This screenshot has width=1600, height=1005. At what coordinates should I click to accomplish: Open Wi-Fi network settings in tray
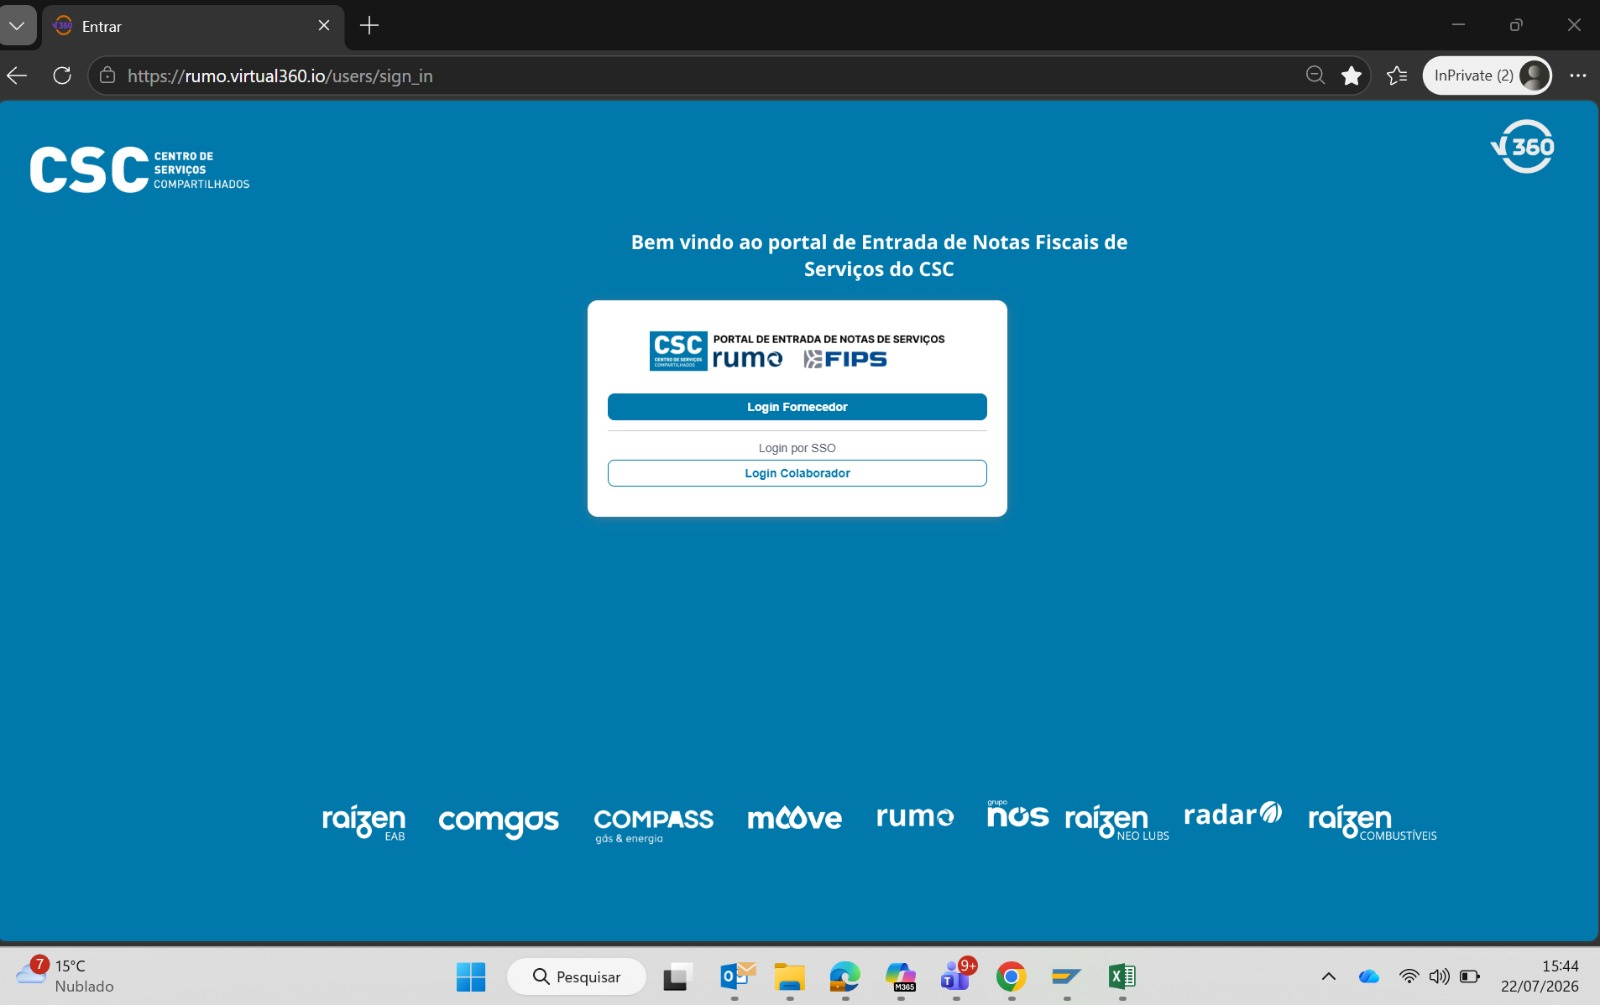(1409, 977)
